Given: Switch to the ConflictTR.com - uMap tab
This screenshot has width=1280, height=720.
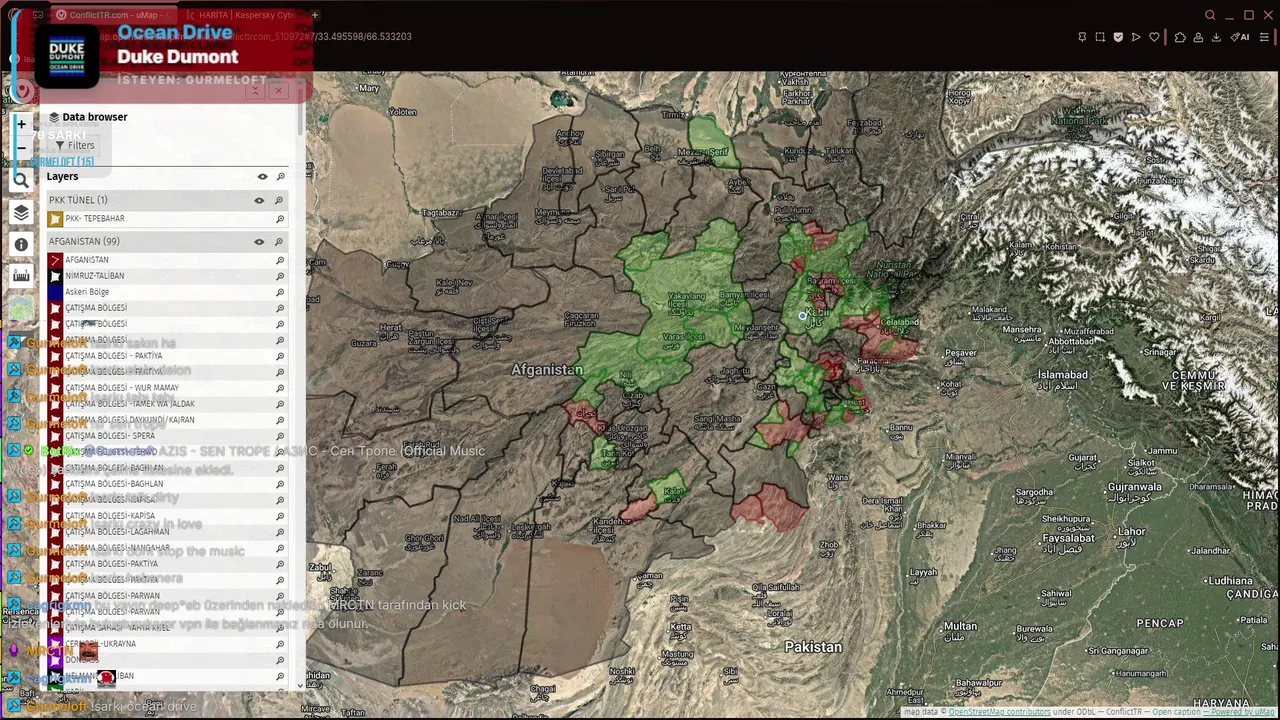Looking at the screenshot, I should pos(113,15).
